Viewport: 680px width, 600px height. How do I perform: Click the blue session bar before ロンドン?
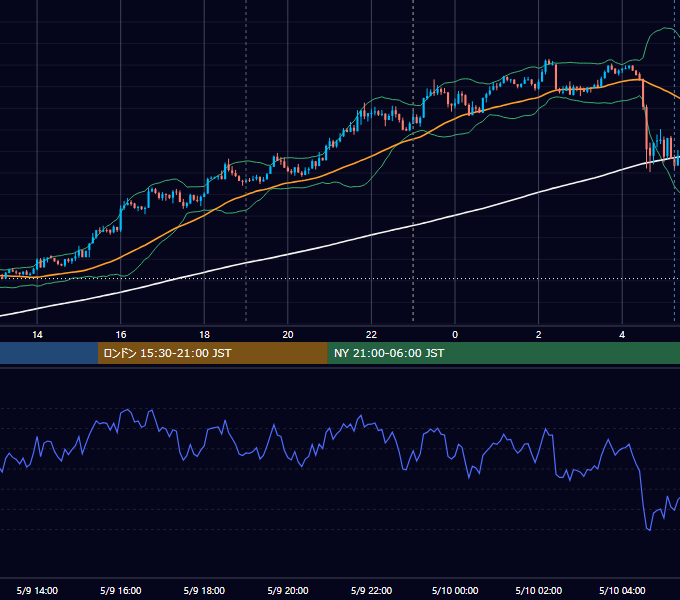pyautogui.click(x=49, y=353)
